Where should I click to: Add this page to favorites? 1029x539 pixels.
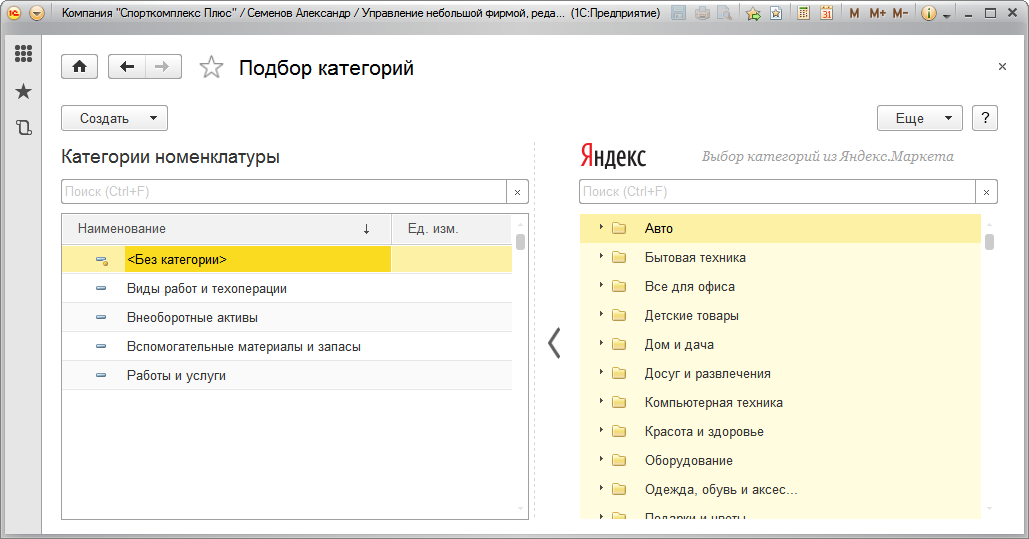(211, 68)
